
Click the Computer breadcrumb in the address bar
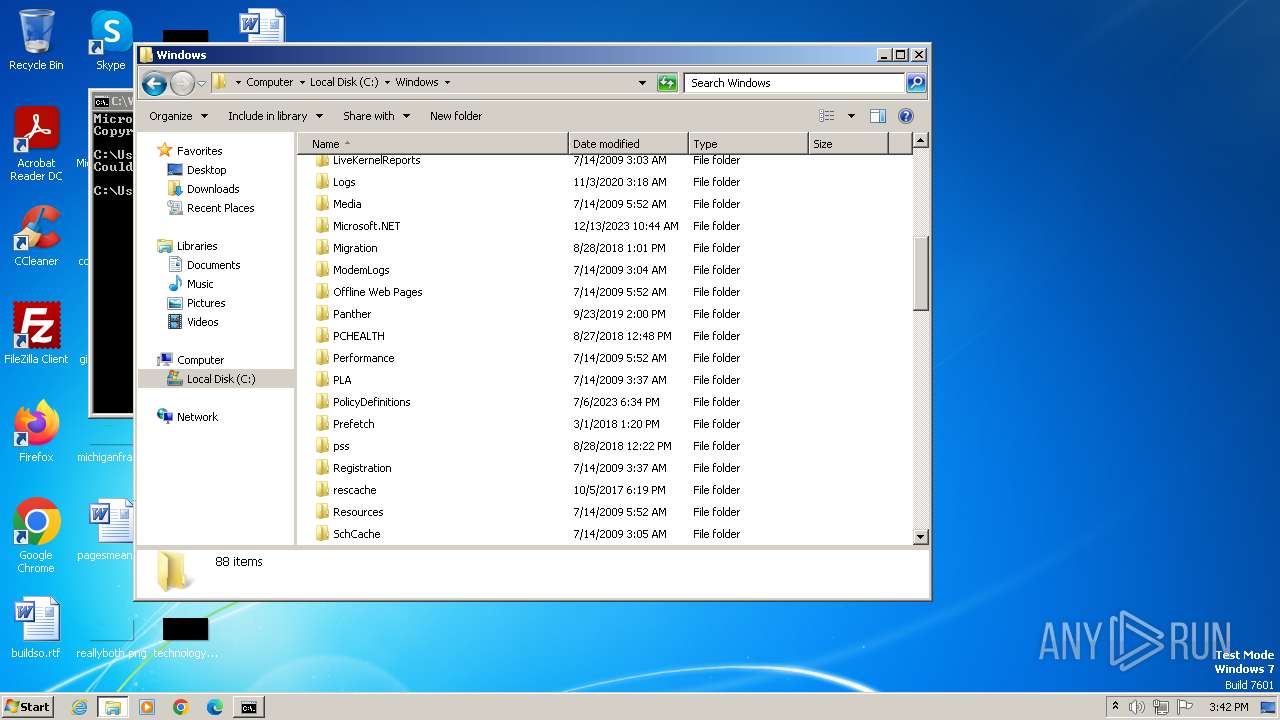pyautogui.click(x=269, y=83)
